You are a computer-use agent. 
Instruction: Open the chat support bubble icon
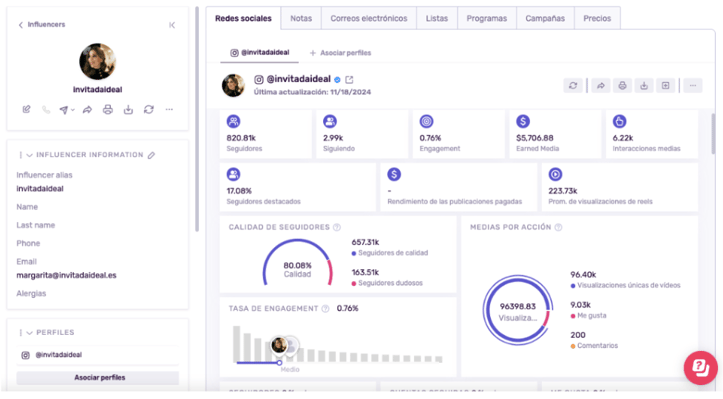[x=700, y=368]
